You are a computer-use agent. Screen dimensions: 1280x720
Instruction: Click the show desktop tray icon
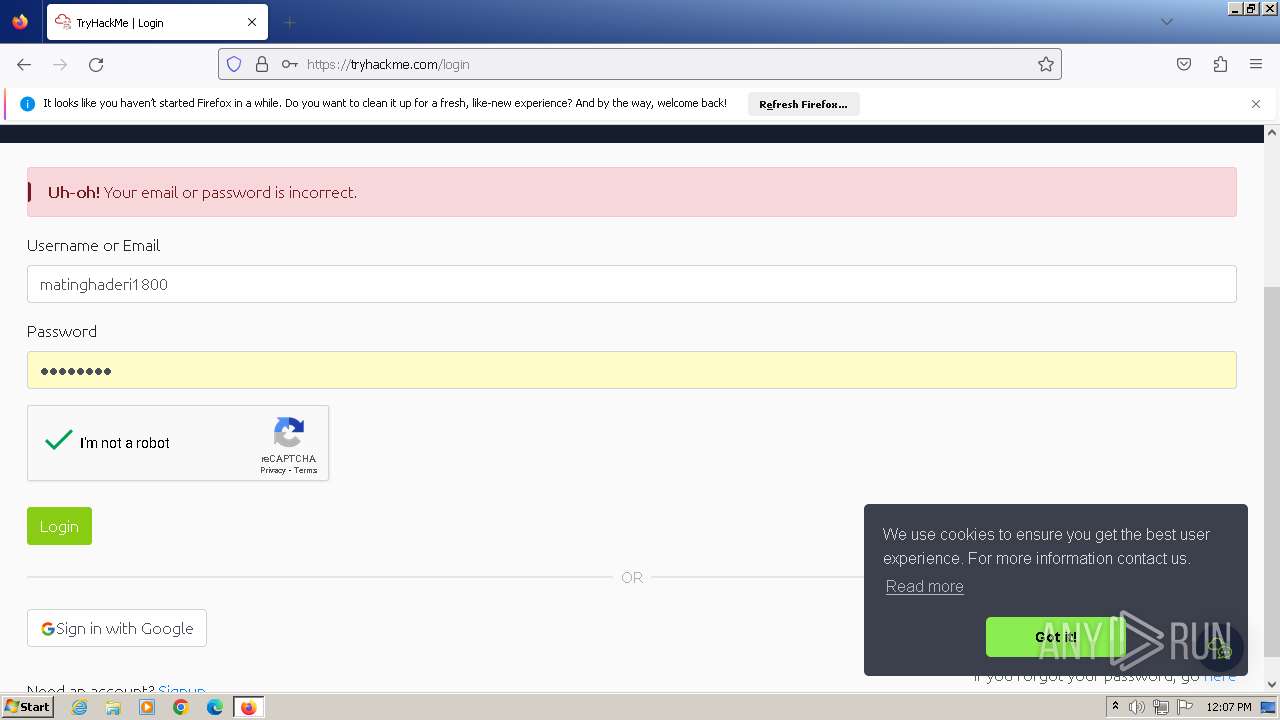coord(1269,707)
